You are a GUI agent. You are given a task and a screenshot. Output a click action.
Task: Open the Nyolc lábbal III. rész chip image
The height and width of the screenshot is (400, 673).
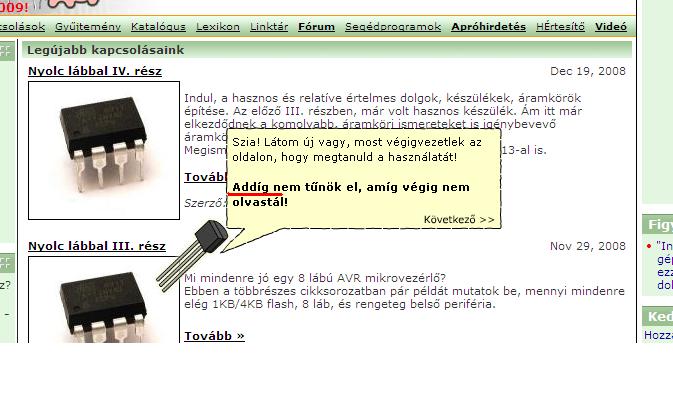(104, 300)
